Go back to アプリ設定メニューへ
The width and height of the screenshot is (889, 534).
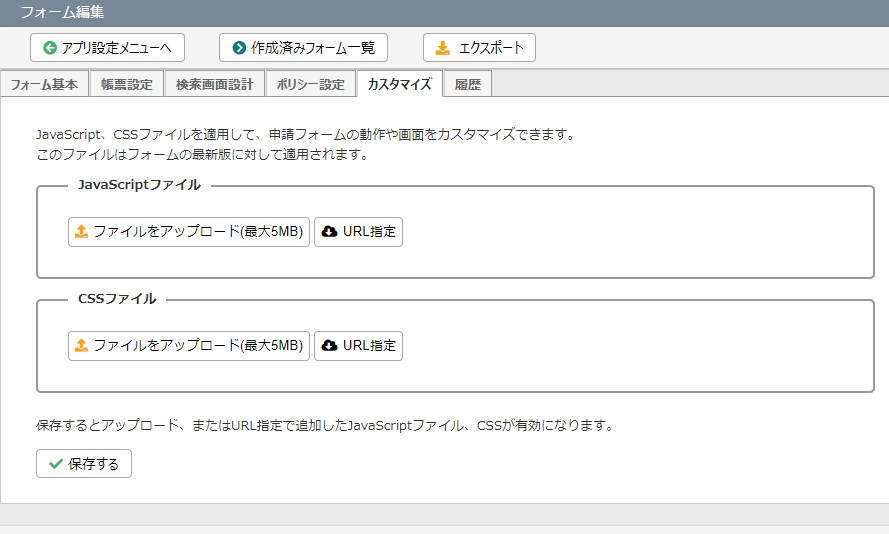coord(107,48)
